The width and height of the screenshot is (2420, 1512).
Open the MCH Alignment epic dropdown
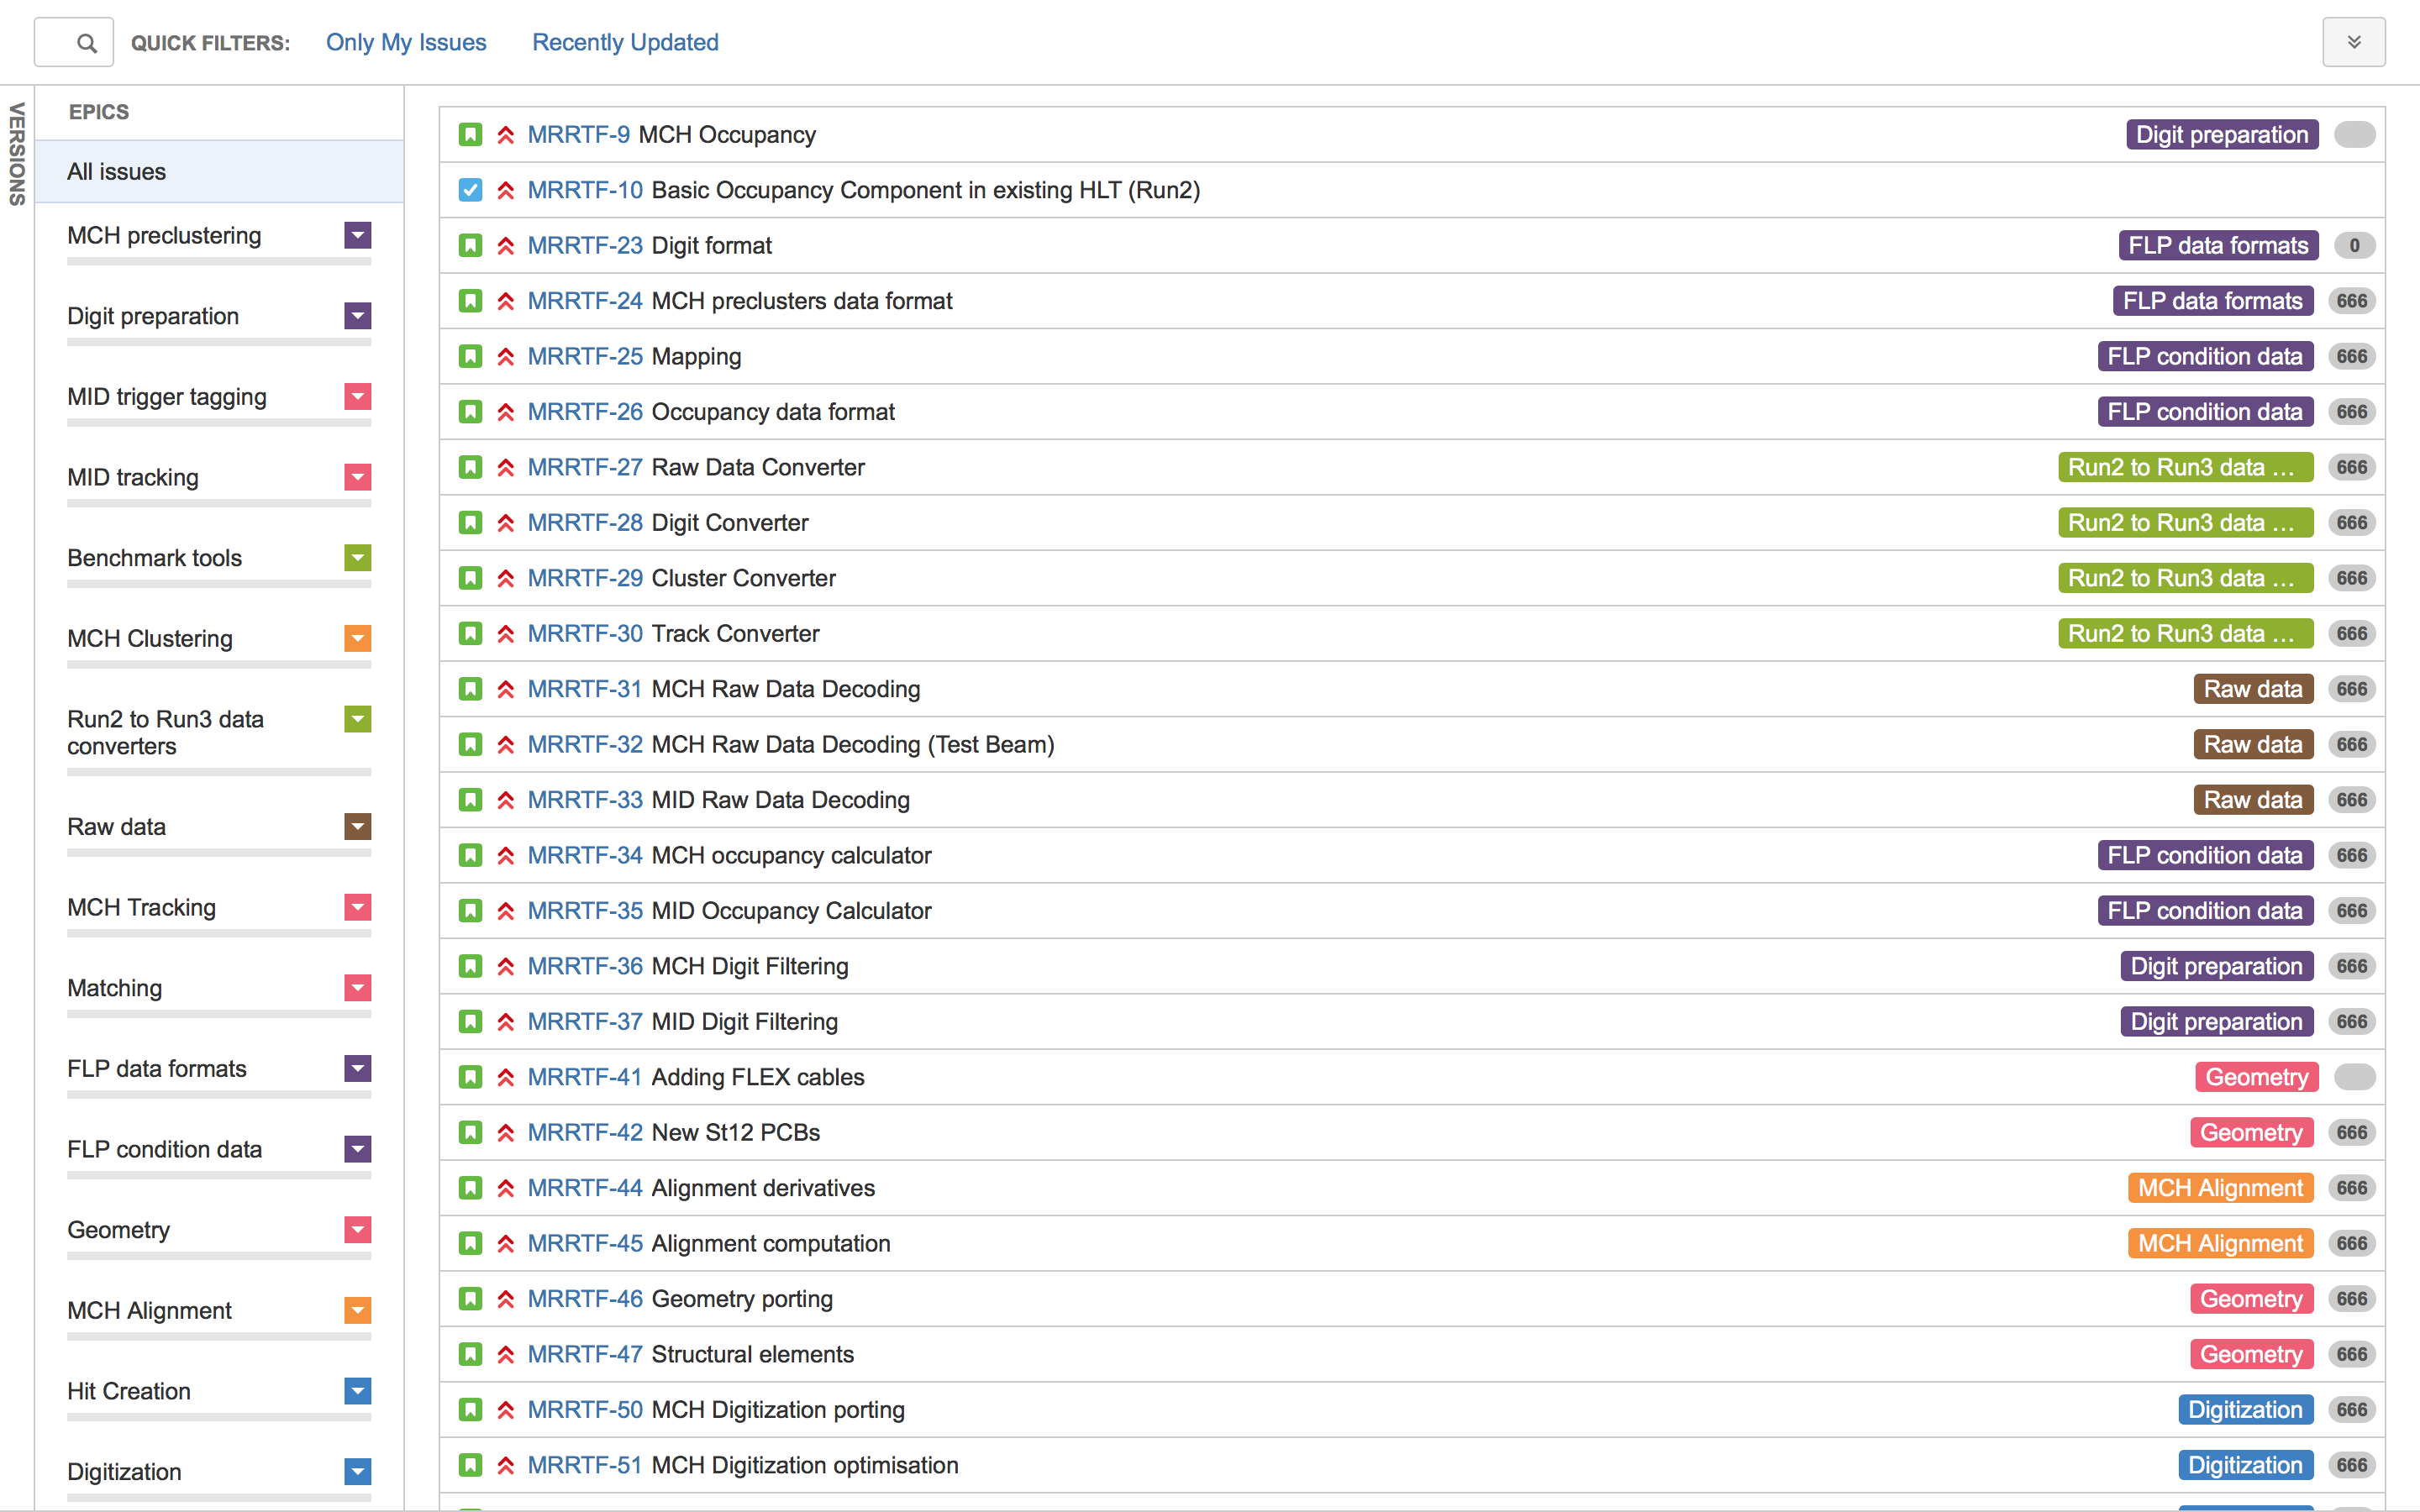pos(358,1310)
